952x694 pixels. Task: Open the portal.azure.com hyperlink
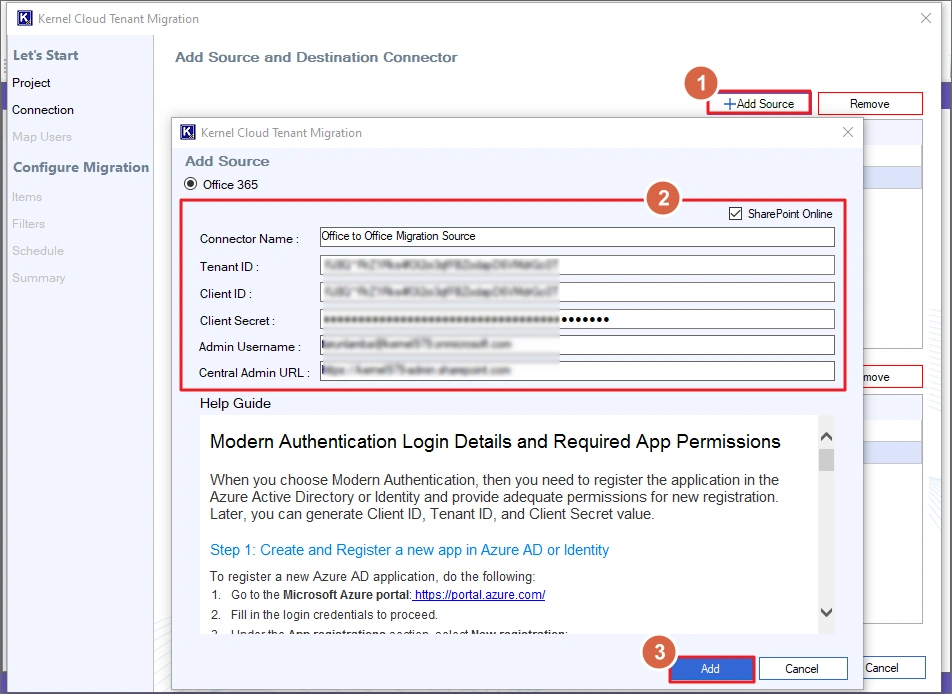479,594
